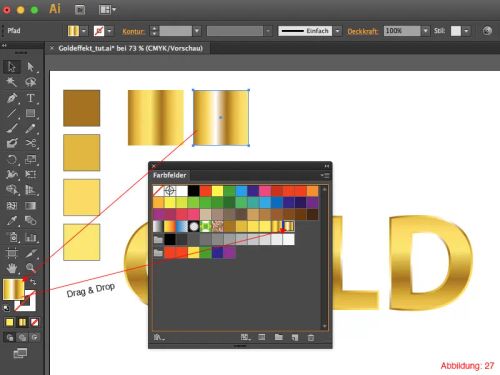Screen dimensions: 500x375
Task: Select the Column Graph tool
Action: [31, 237]
